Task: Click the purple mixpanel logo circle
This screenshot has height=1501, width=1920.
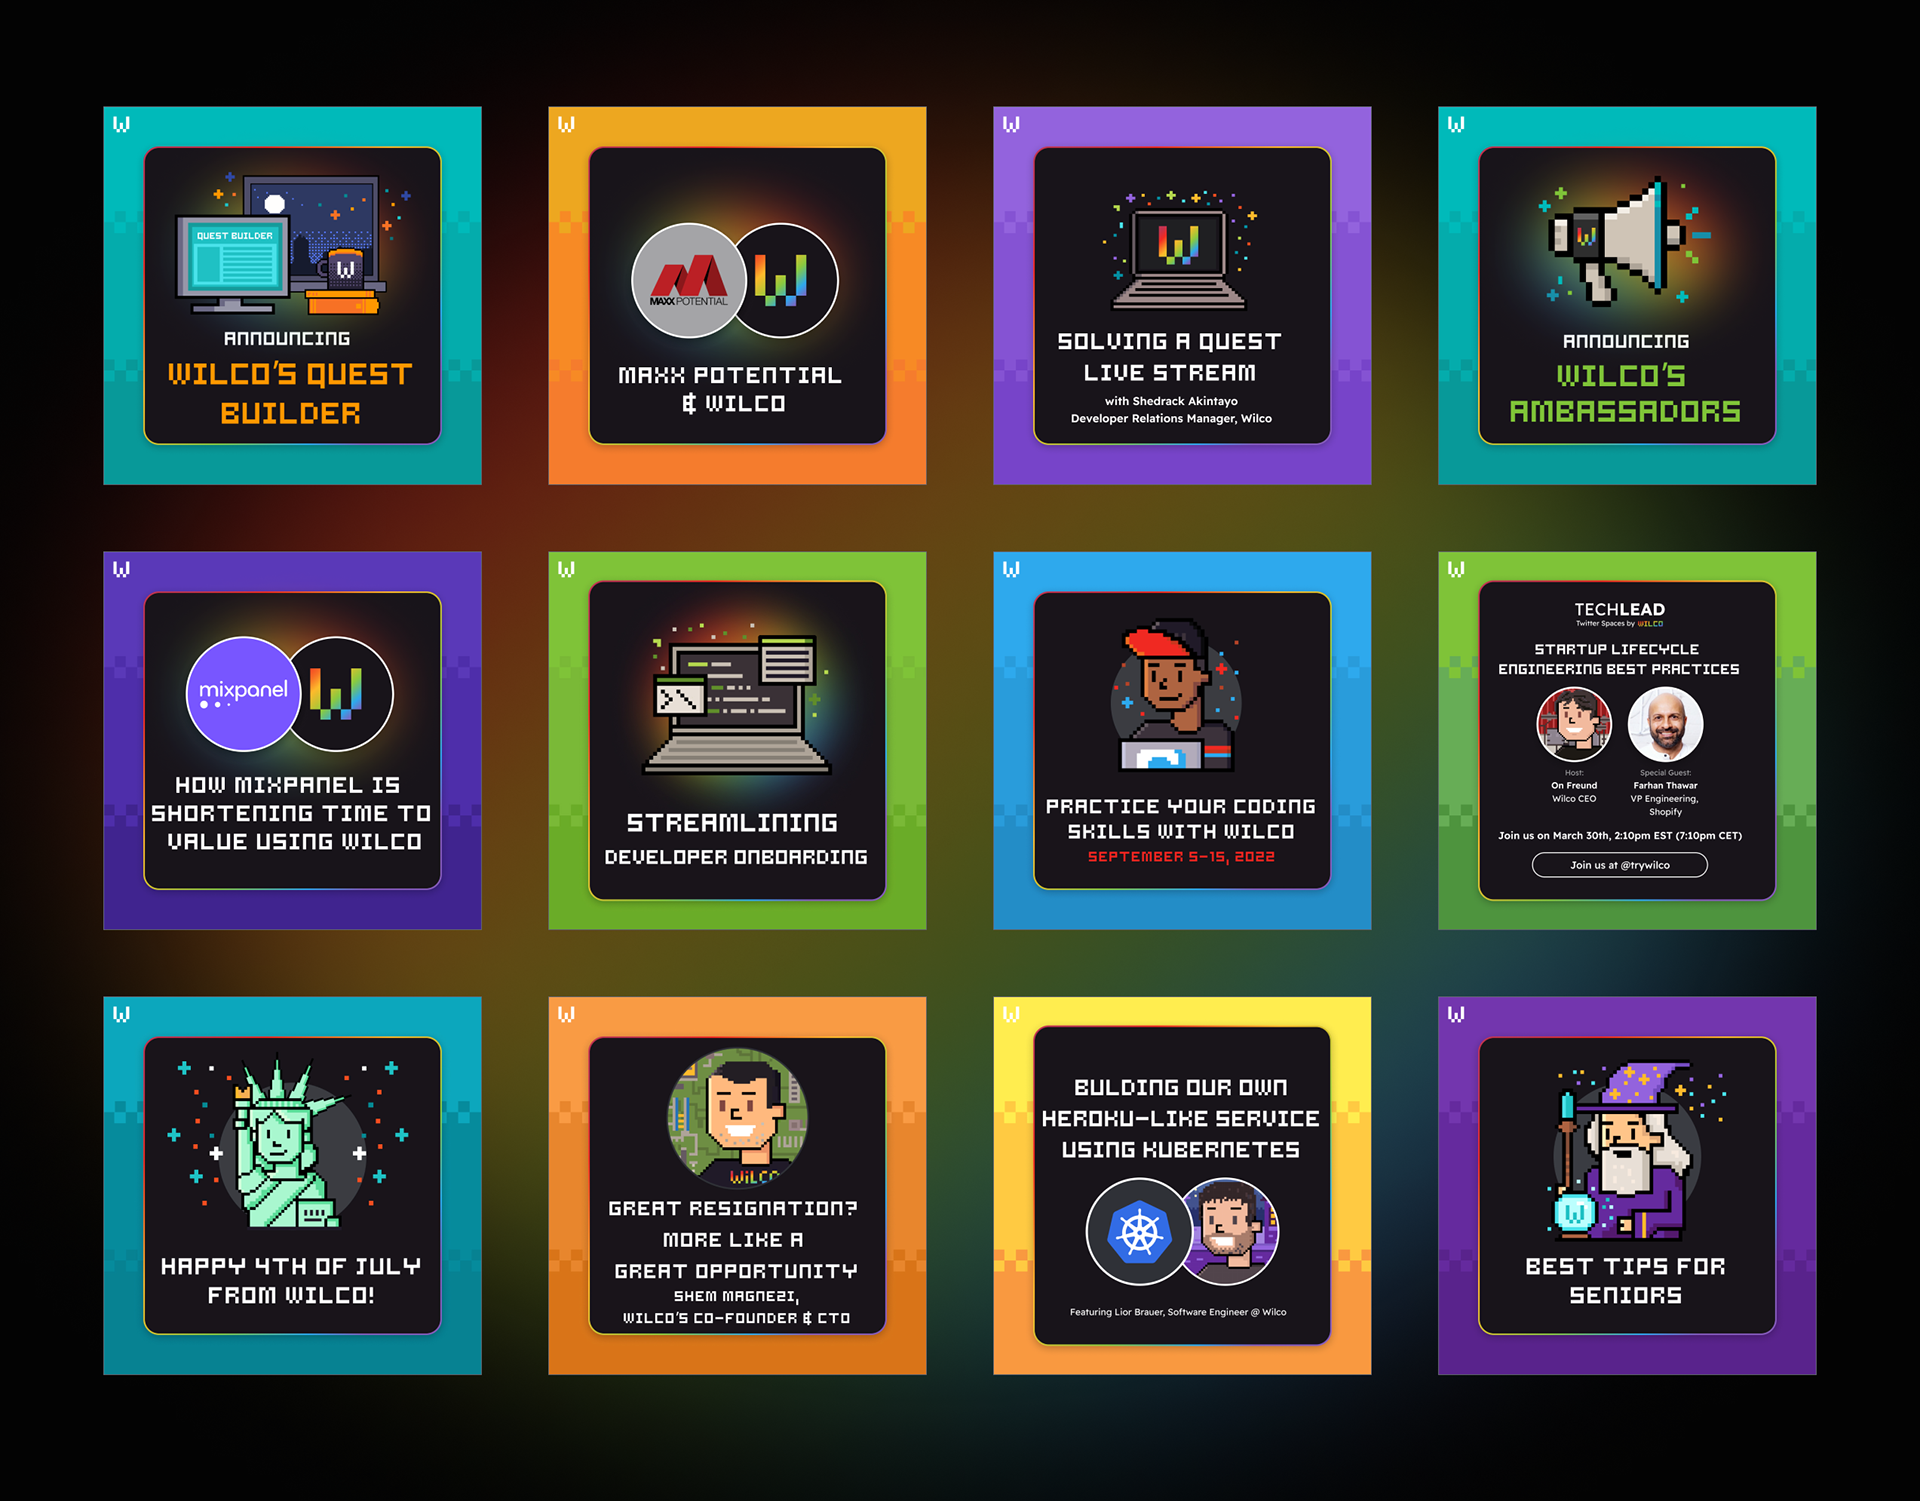Action: click(243, 694)
